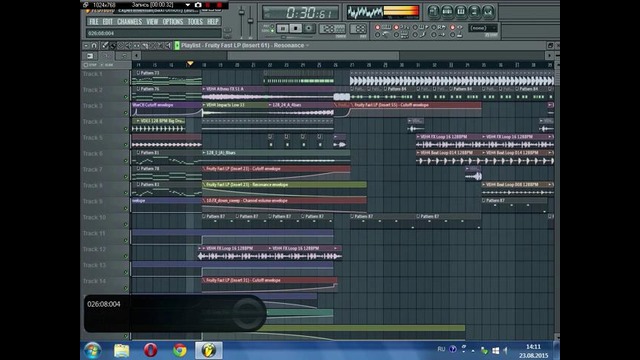Take a snapshot with recorder camera icon
640x360 pixels.
(x=198, y=5)
